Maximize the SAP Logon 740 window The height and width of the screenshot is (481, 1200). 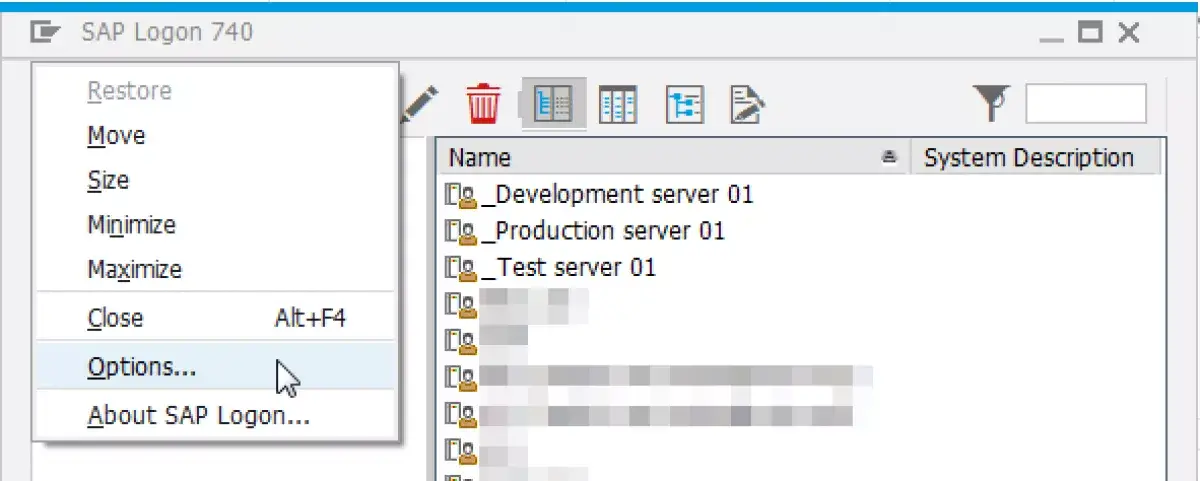click(x=1090, y=33)
